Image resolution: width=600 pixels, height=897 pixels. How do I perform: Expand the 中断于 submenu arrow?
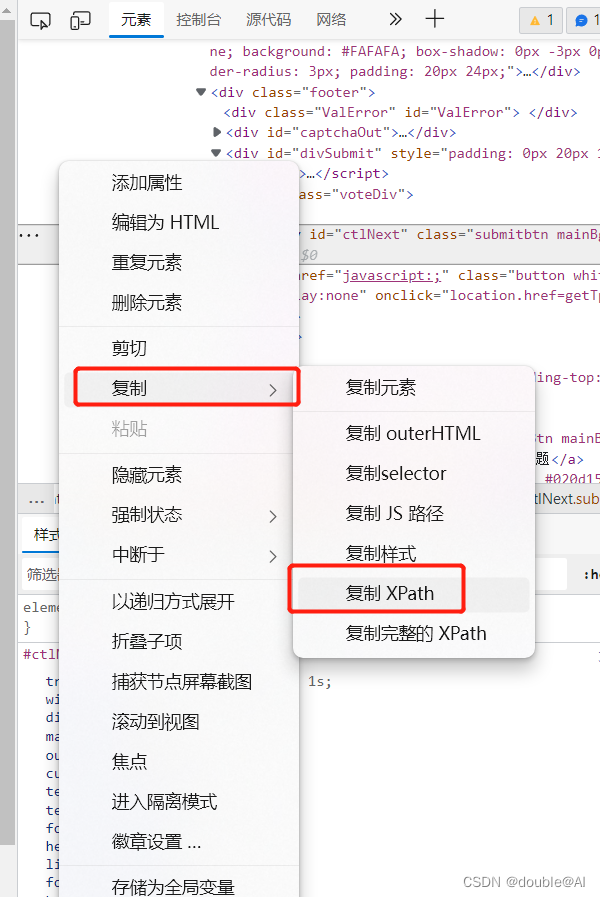click(273, 556)
